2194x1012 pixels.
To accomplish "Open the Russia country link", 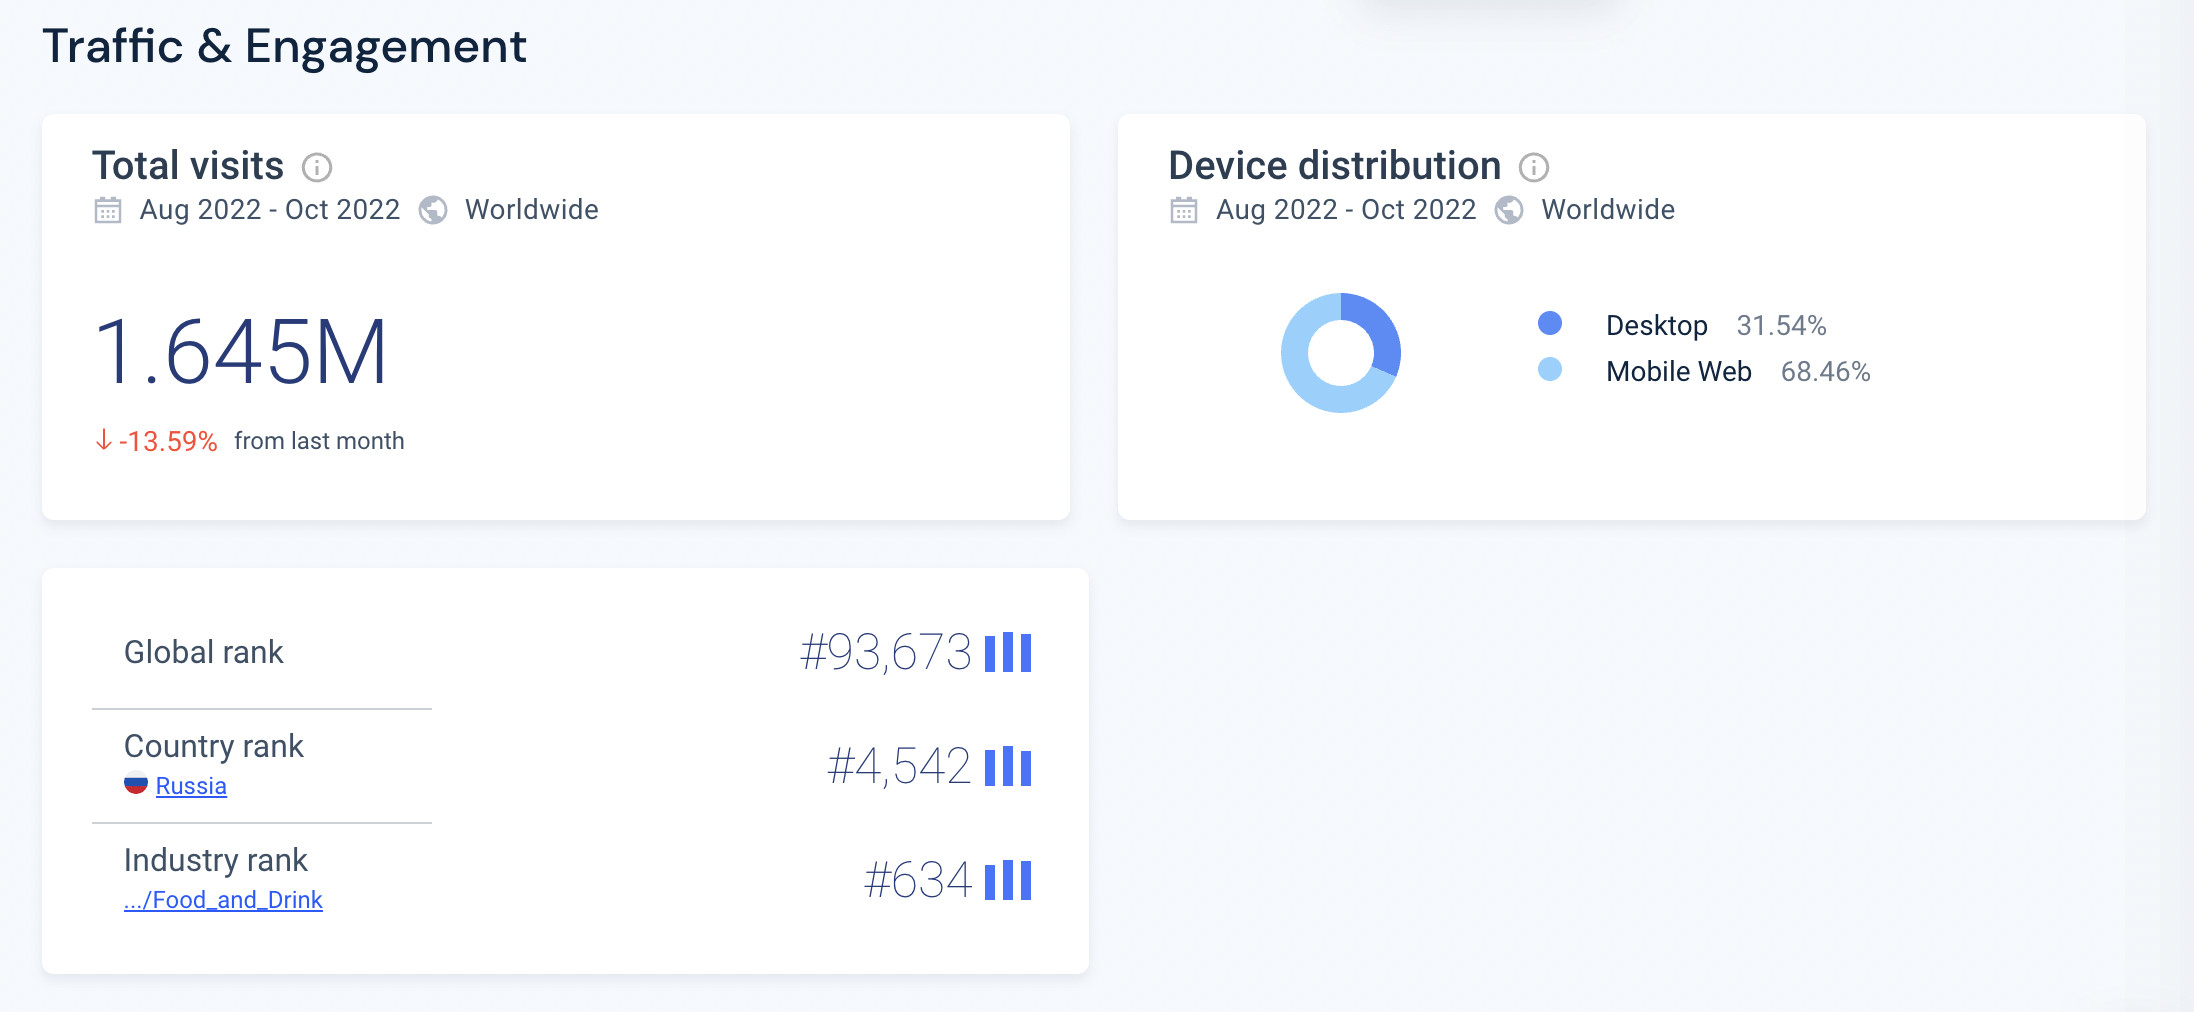I will click(191, 786).
